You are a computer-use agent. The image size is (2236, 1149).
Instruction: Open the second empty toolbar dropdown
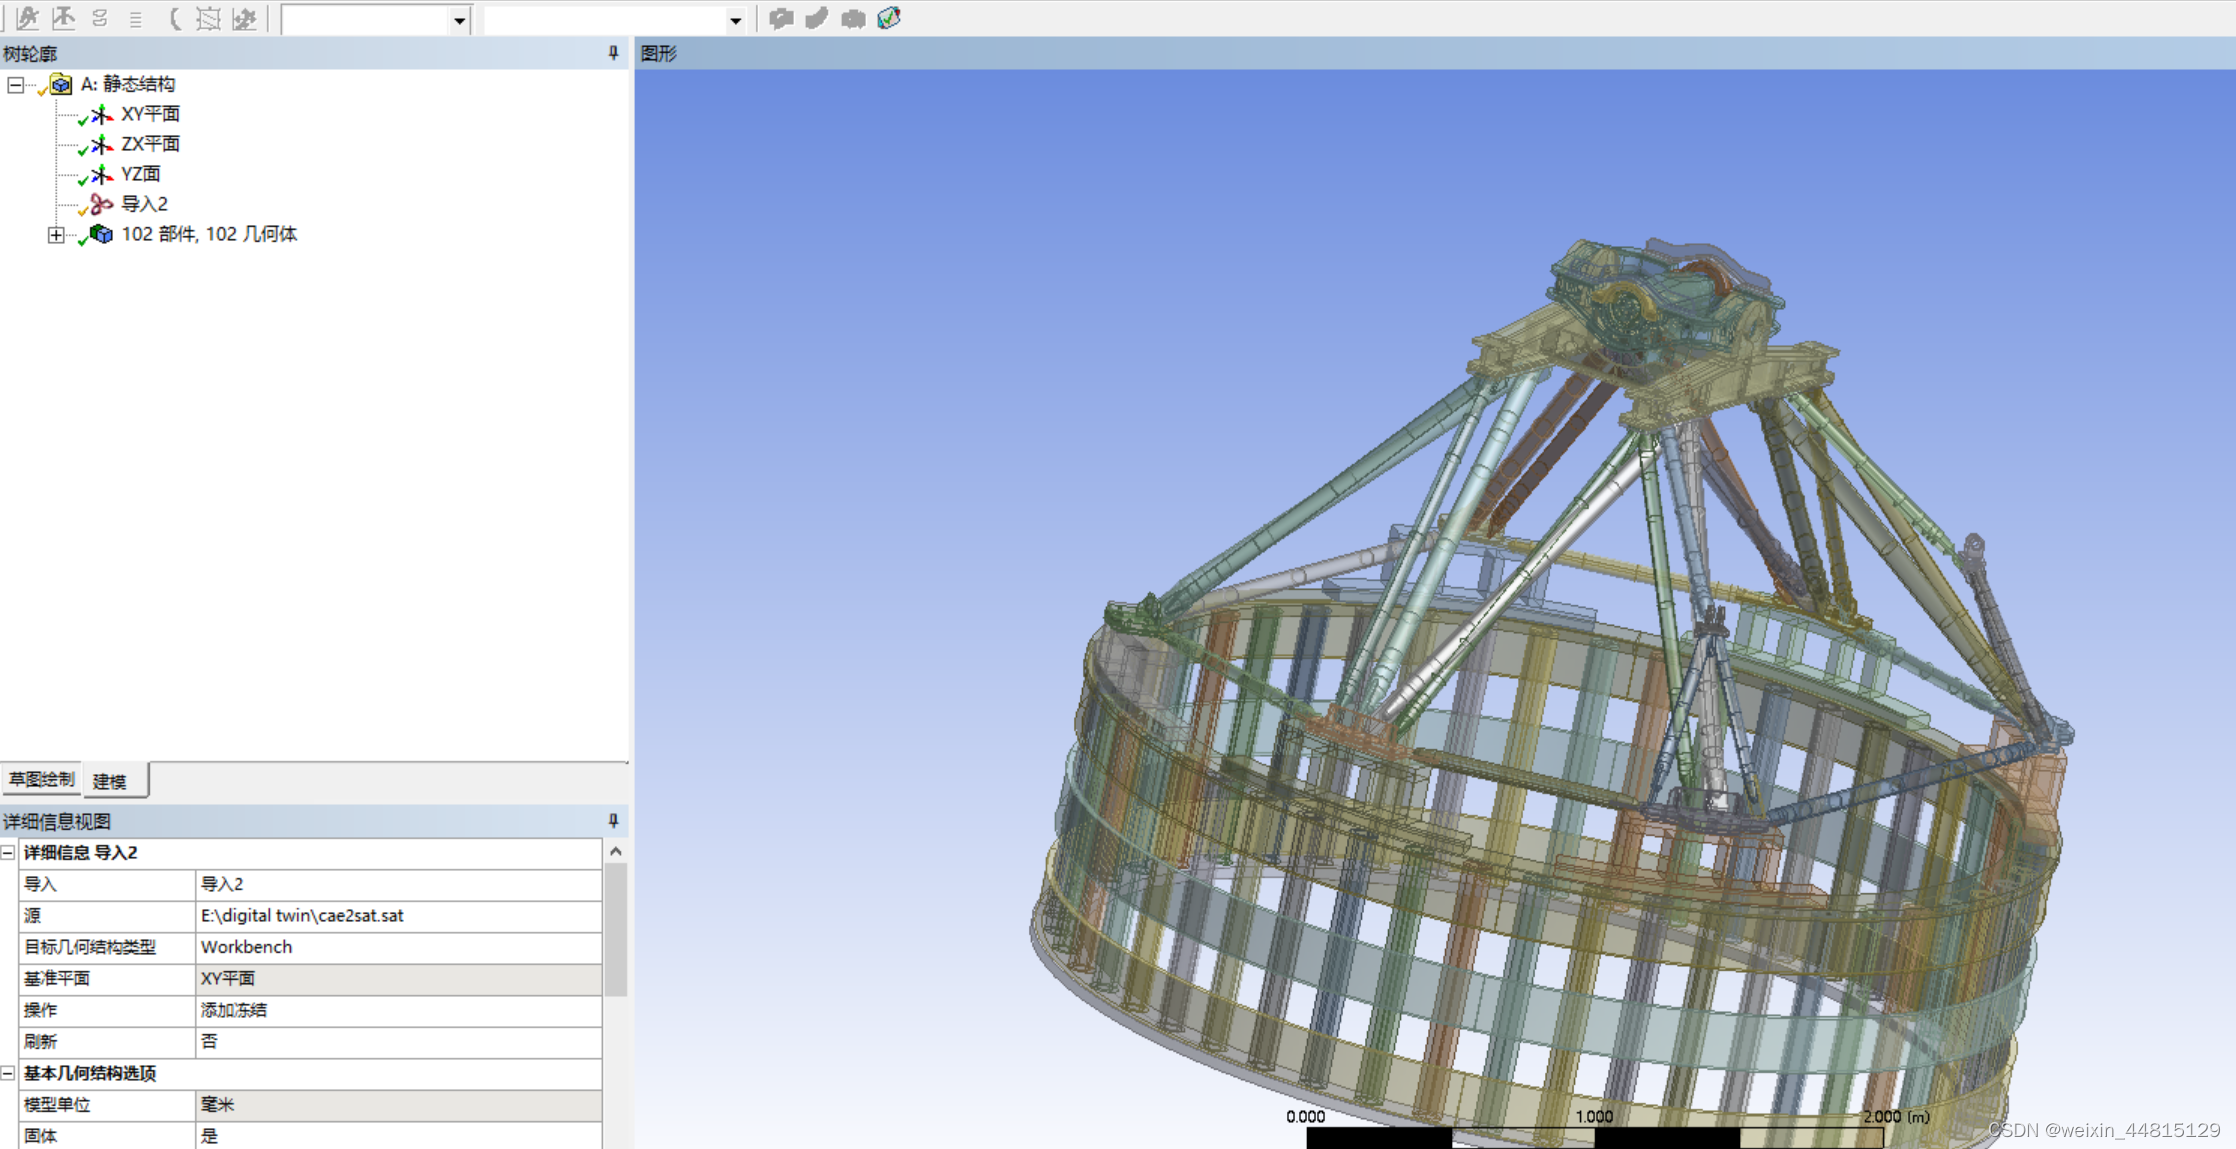(735, 20)
